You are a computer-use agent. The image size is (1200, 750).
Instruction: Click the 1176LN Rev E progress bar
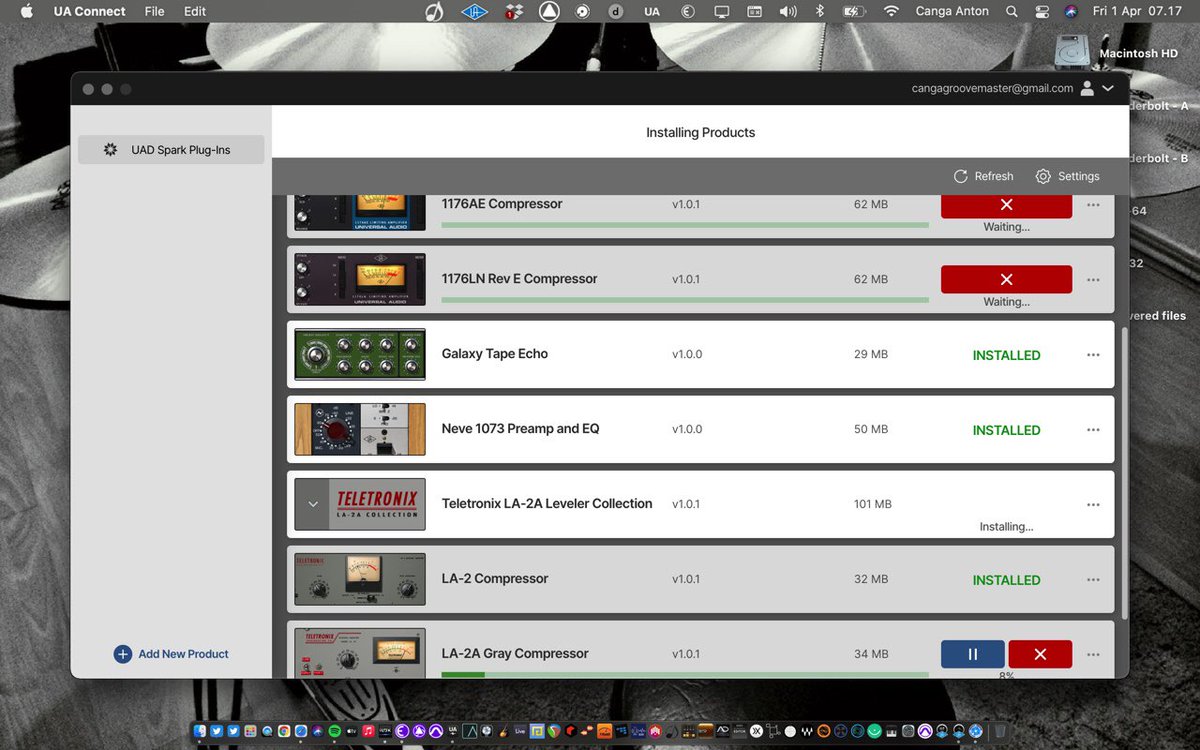[x=685, y=300]
